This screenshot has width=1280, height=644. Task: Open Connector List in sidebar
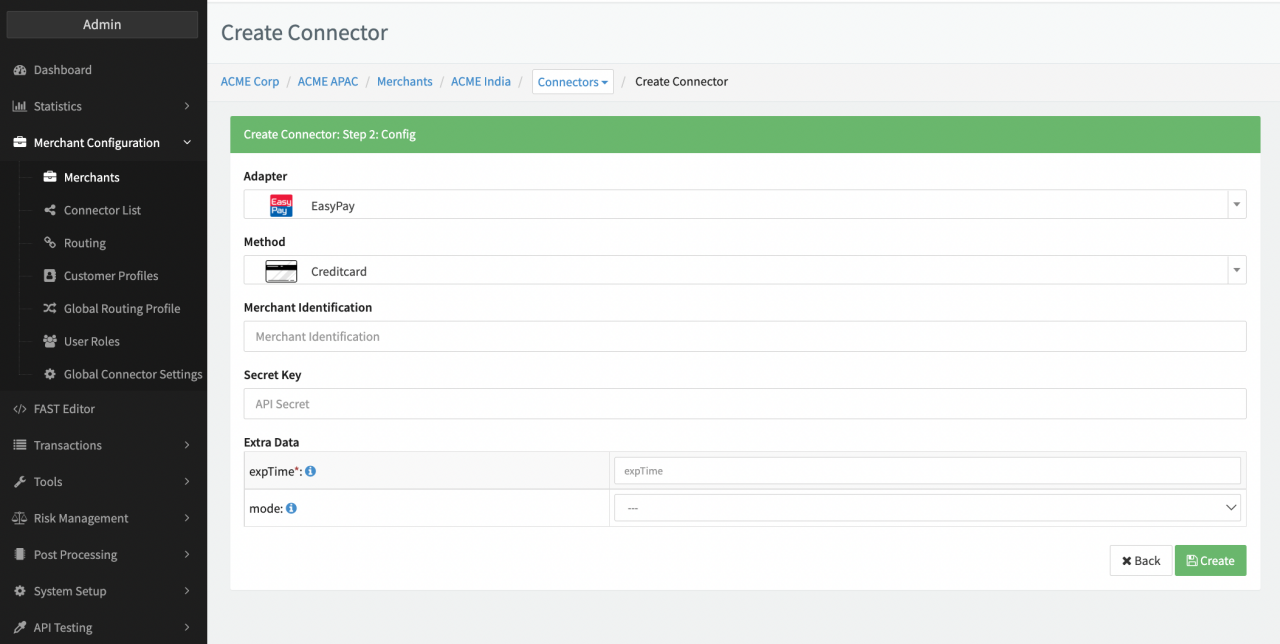102,210
